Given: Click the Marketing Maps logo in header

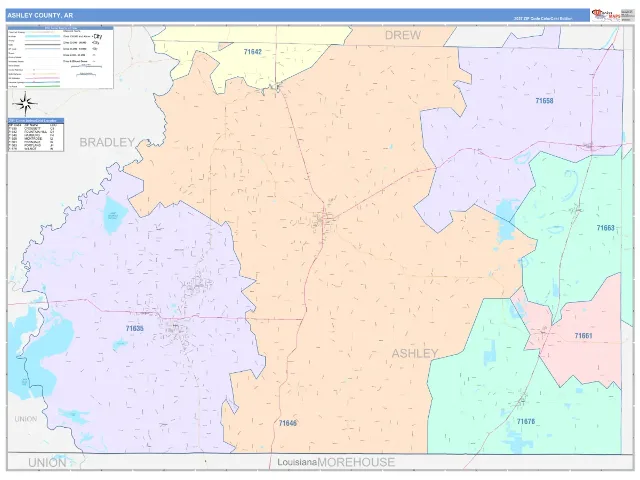Looking at the screenshot, I should pyautogui.click(x=606, y=15).
